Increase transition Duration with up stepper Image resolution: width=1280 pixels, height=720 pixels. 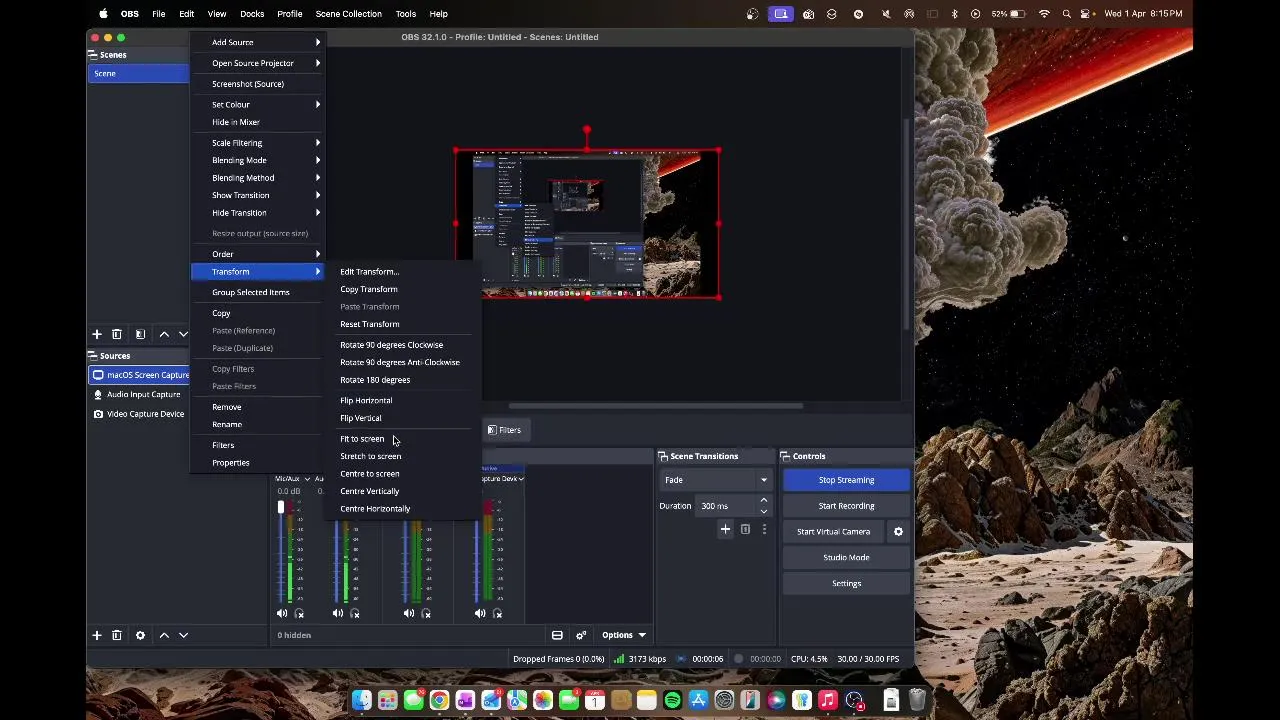click(x=764, y=501)
